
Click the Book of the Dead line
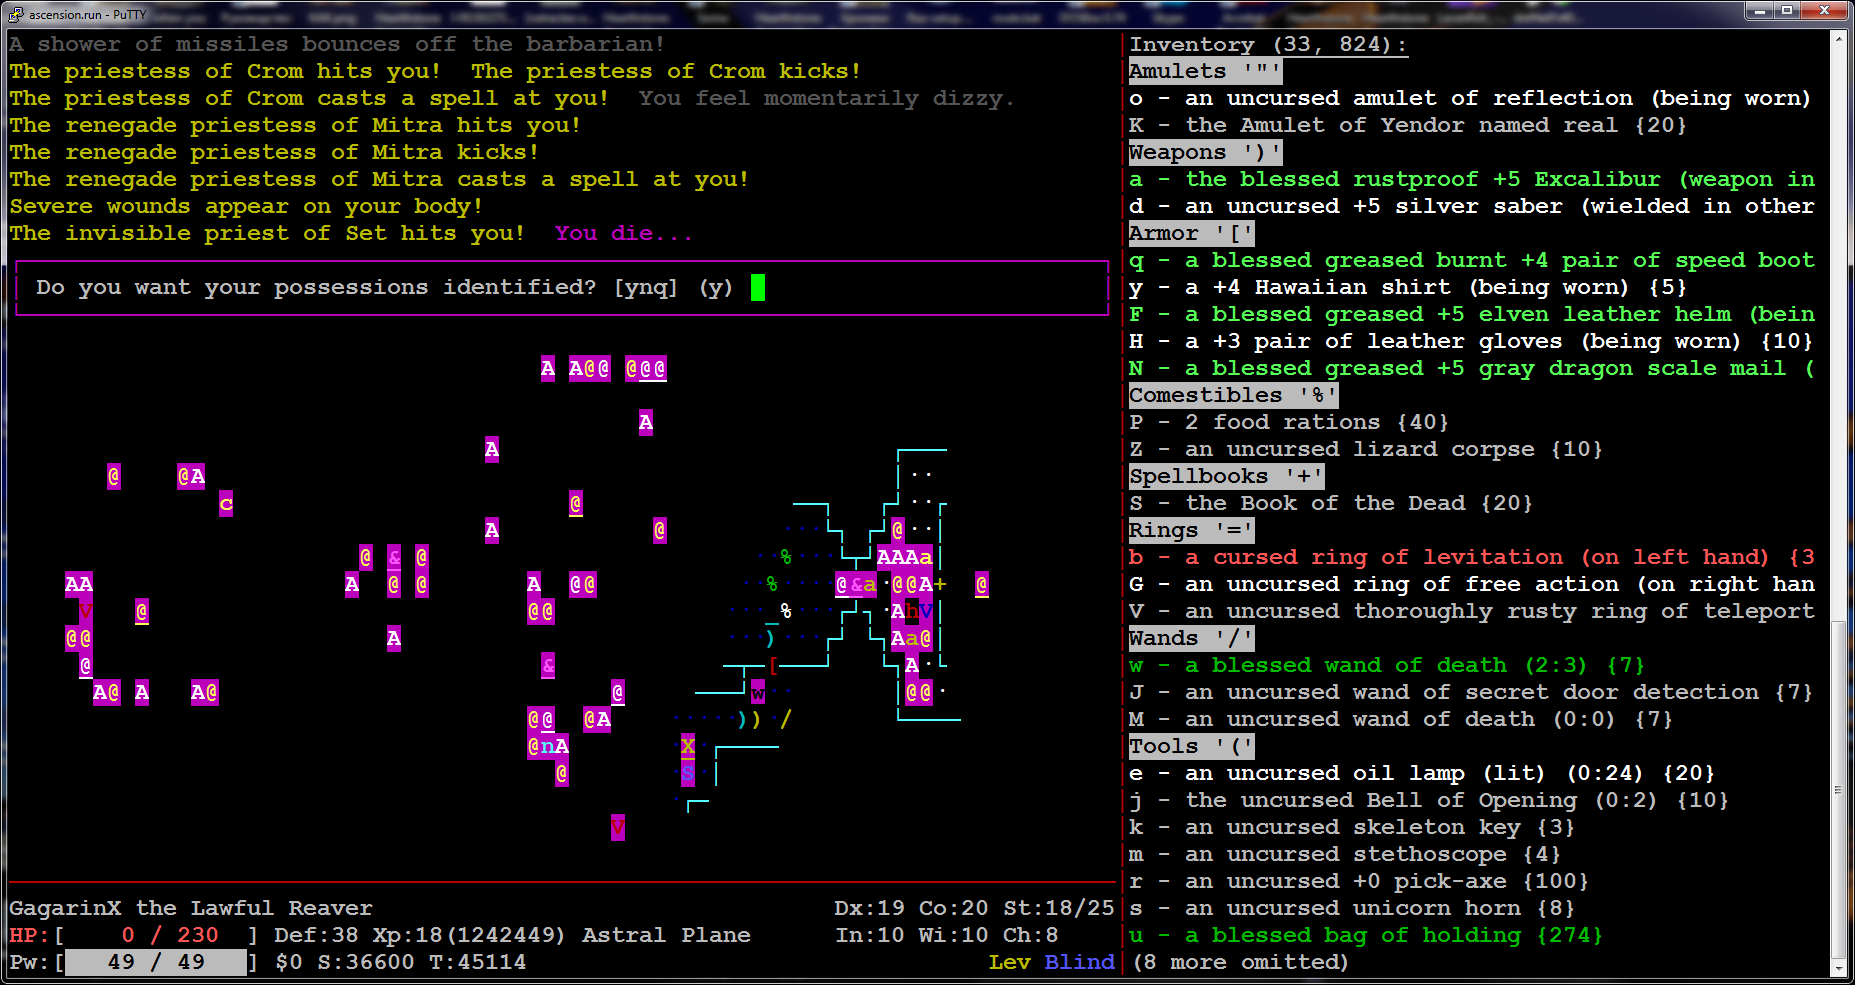click(1331, 503)
